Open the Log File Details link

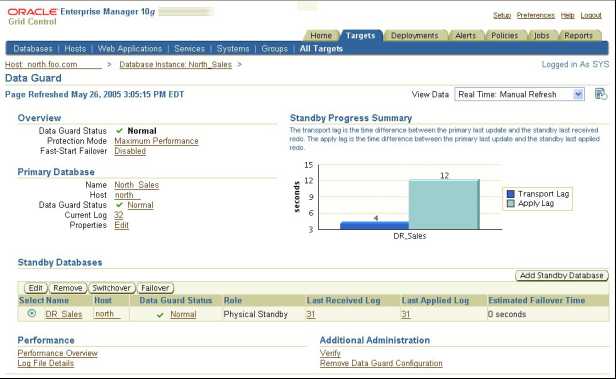[x=46, y=363]
